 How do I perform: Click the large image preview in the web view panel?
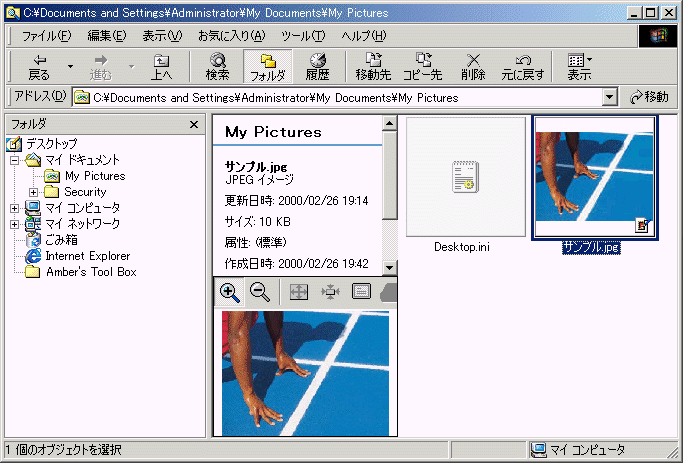click(x=305, y=373)
